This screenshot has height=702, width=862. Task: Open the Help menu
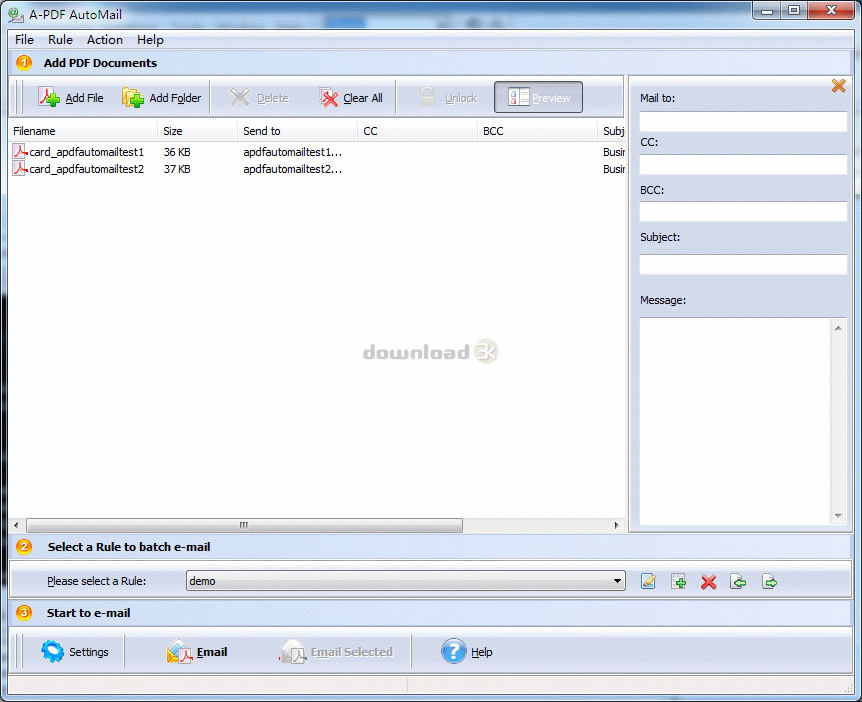click(x=150, y=40)
